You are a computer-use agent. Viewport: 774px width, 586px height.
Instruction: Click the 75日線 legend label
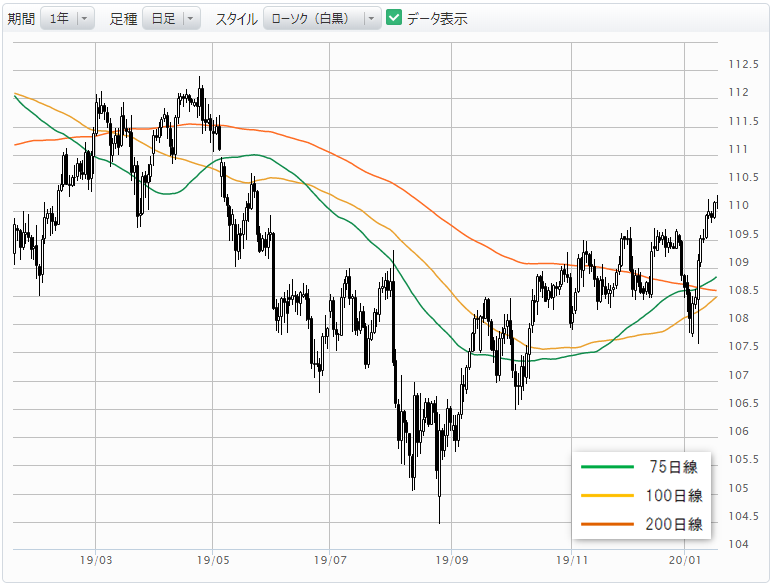click(673, 467)
